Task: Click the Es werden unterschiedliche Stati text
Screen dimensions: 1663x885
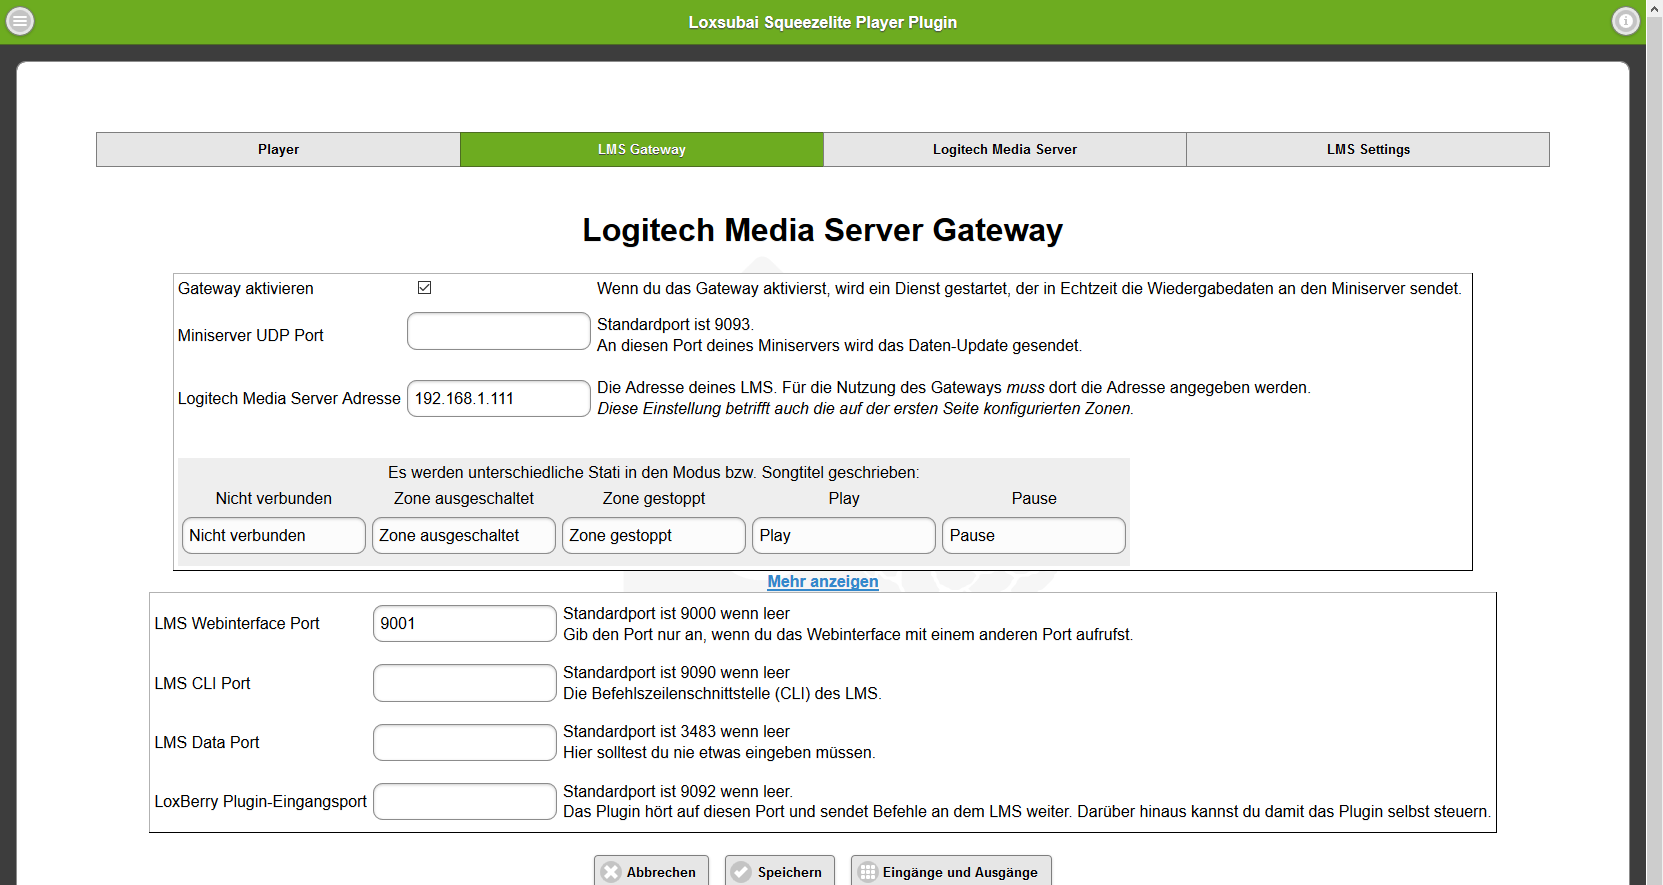Action: [x=654, y=472]
